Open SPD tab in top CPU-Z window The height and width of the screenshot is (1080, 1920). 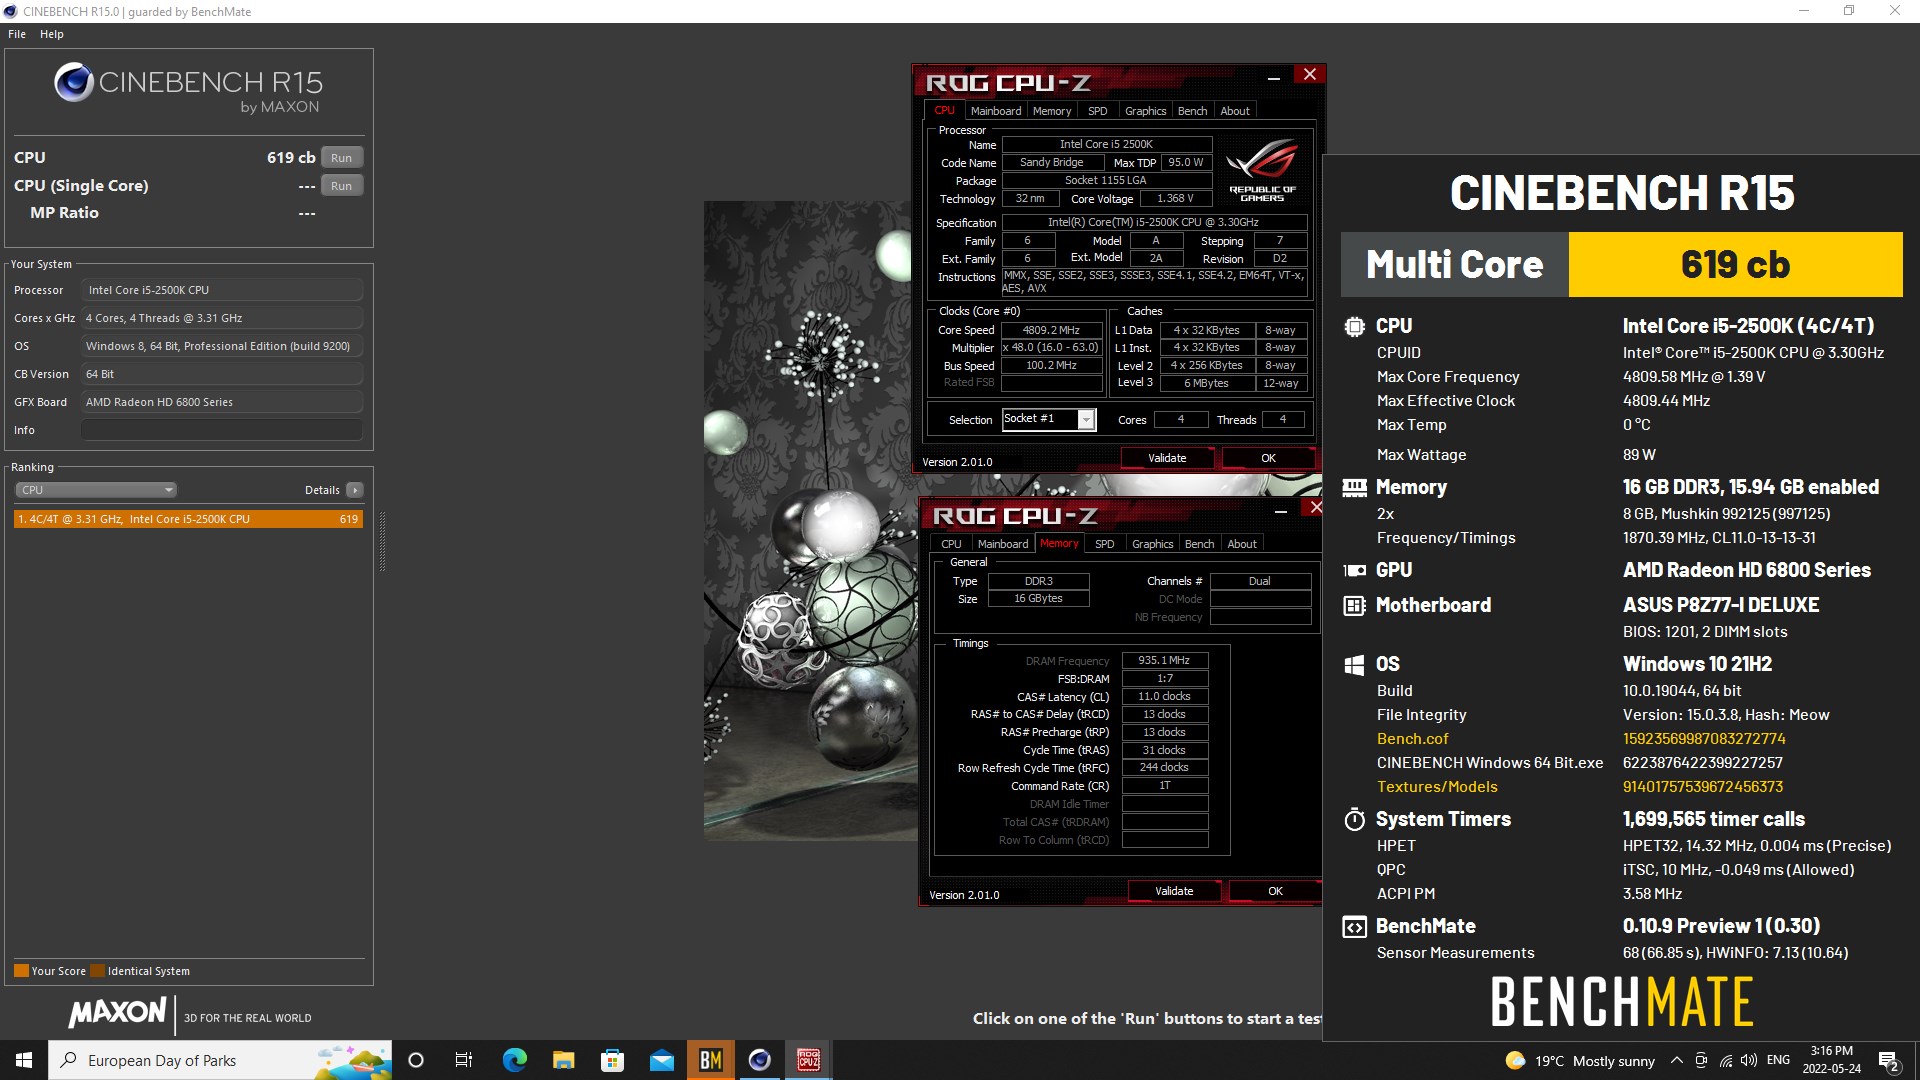click(1097, 111)
